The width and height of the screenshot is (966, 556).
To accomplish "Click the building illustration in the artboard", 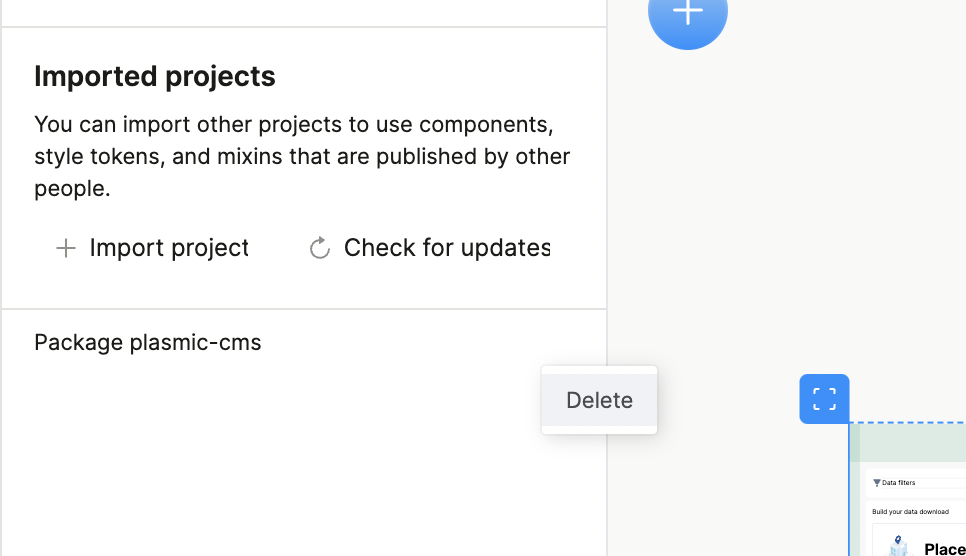I will click(x=898, y=546).
